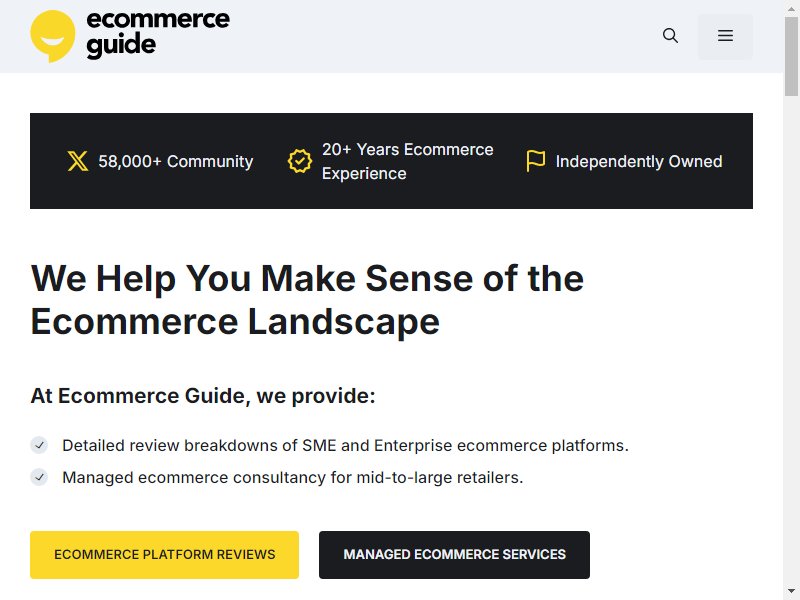
Task: Click the yellow flag icon
Action: click(536, 161)
